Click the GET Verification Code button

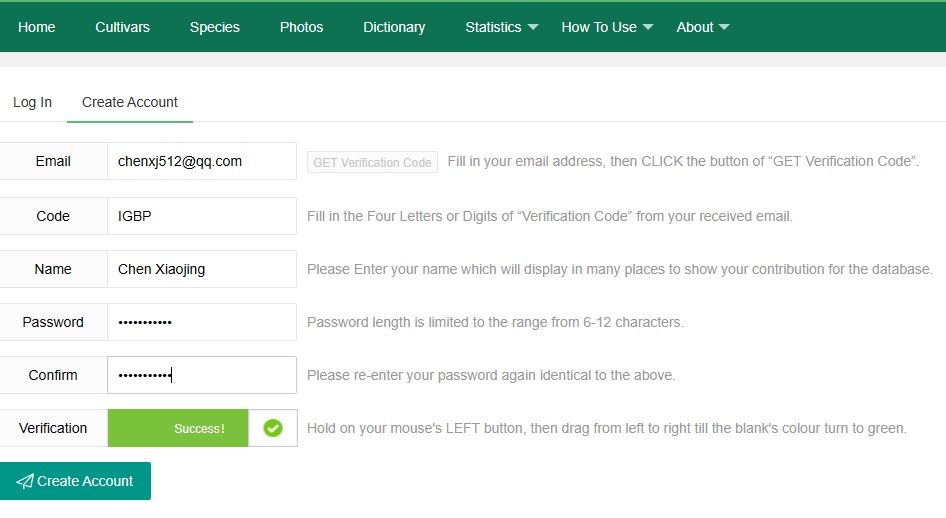click(372, 162)
